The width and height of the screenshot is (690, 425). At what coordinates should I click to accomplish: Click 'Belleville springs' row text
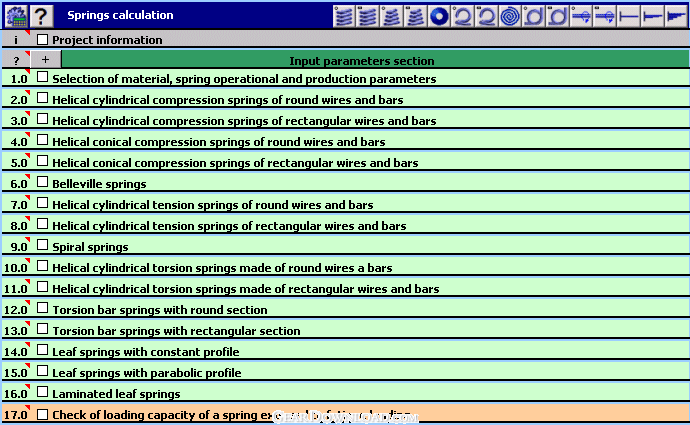click(x=99, y=184)
